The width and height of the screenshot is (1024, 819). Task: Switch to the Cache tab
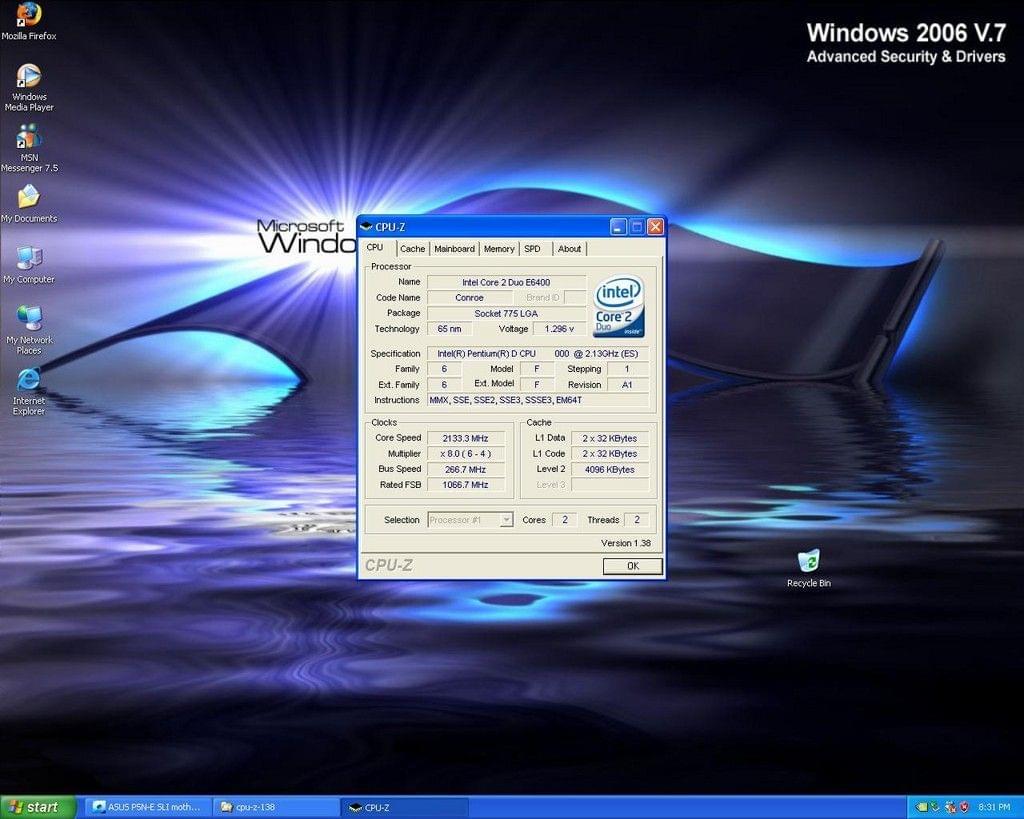(412, 249)
